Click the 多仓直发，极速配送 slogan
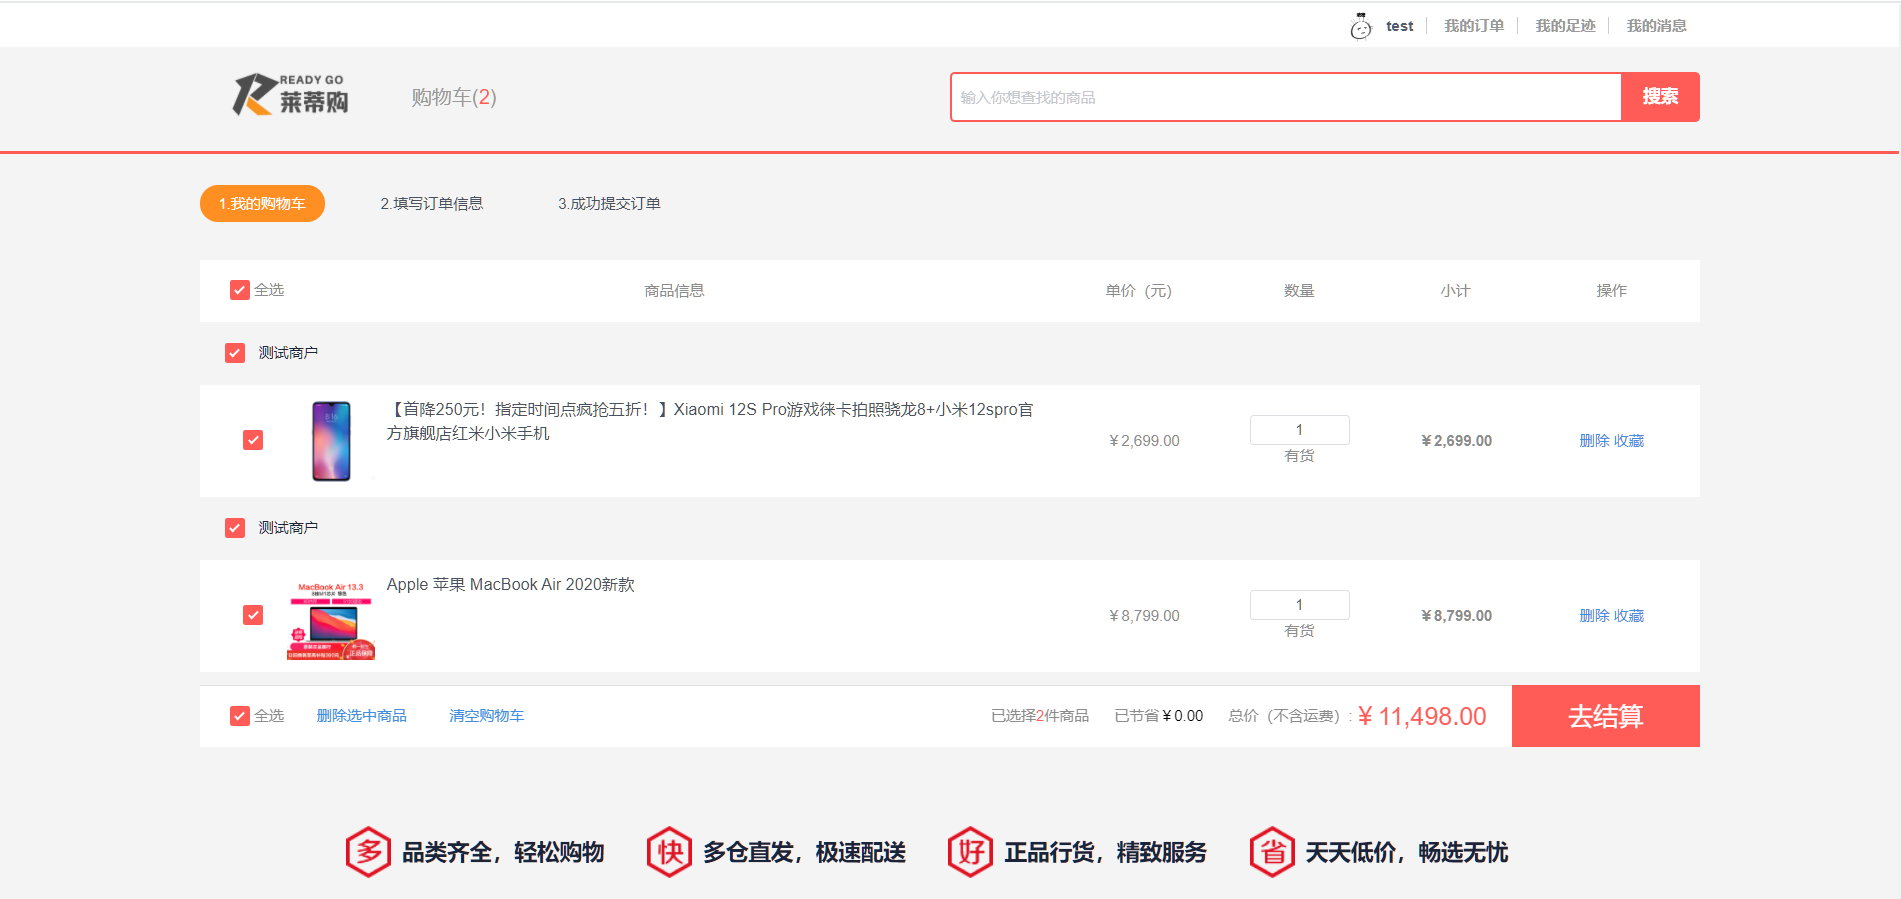This screenshot has height=899, width=1901. [x=804, y=852]
